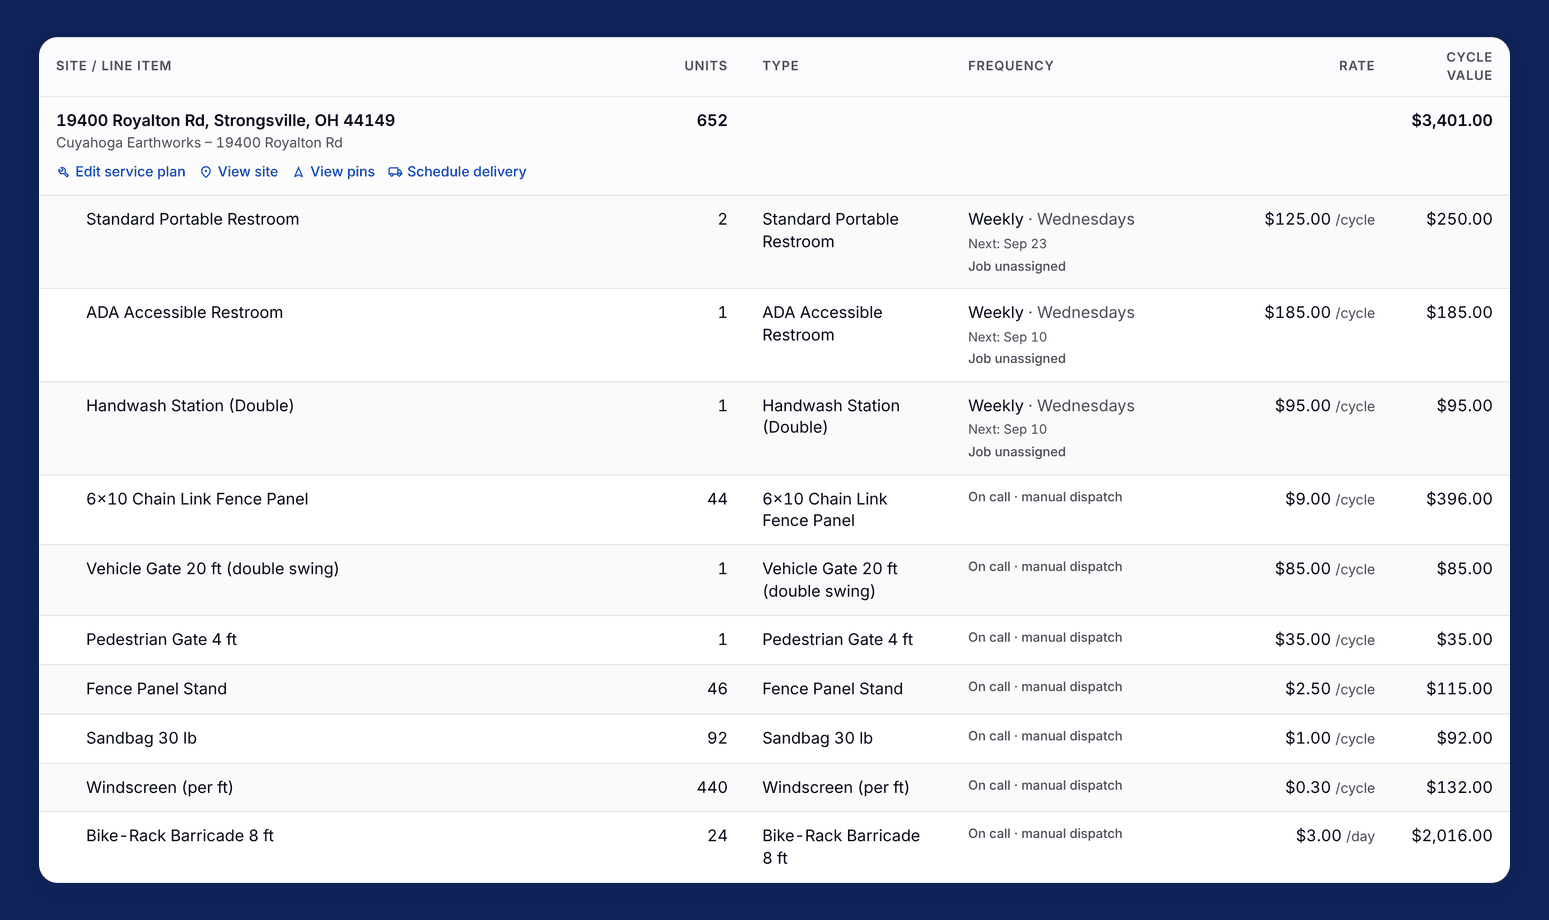Select the ADA Accessible Restroom line item name
Screen dimensions: 1549x920
184,312
